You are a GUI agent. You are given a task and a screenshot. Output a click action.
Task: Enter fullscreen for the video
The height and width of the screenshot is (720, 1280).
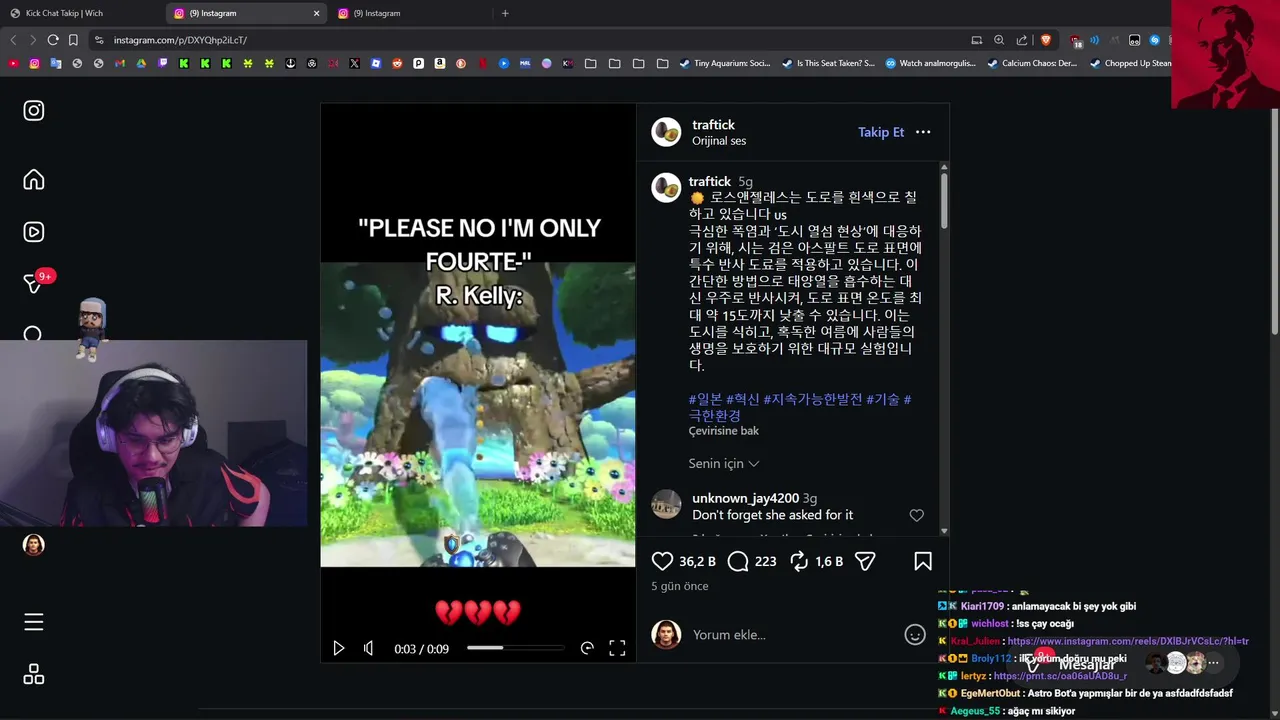point(617,648)
